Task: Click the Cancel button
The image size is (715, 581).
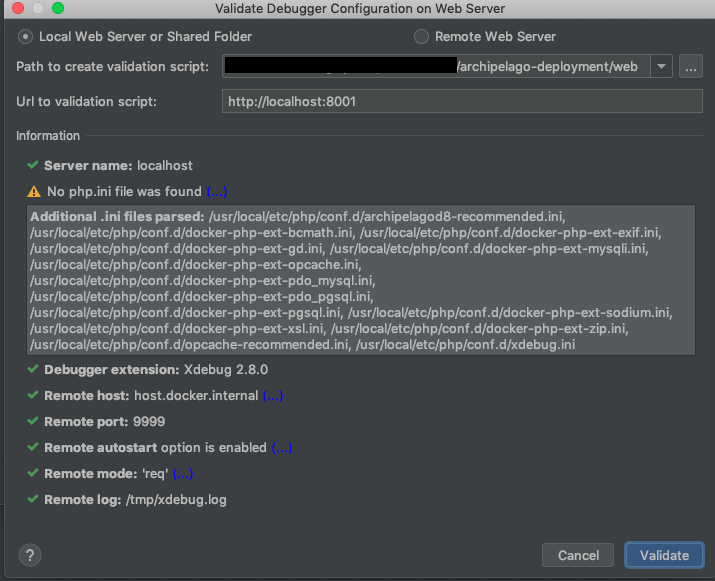Action: 578,555
